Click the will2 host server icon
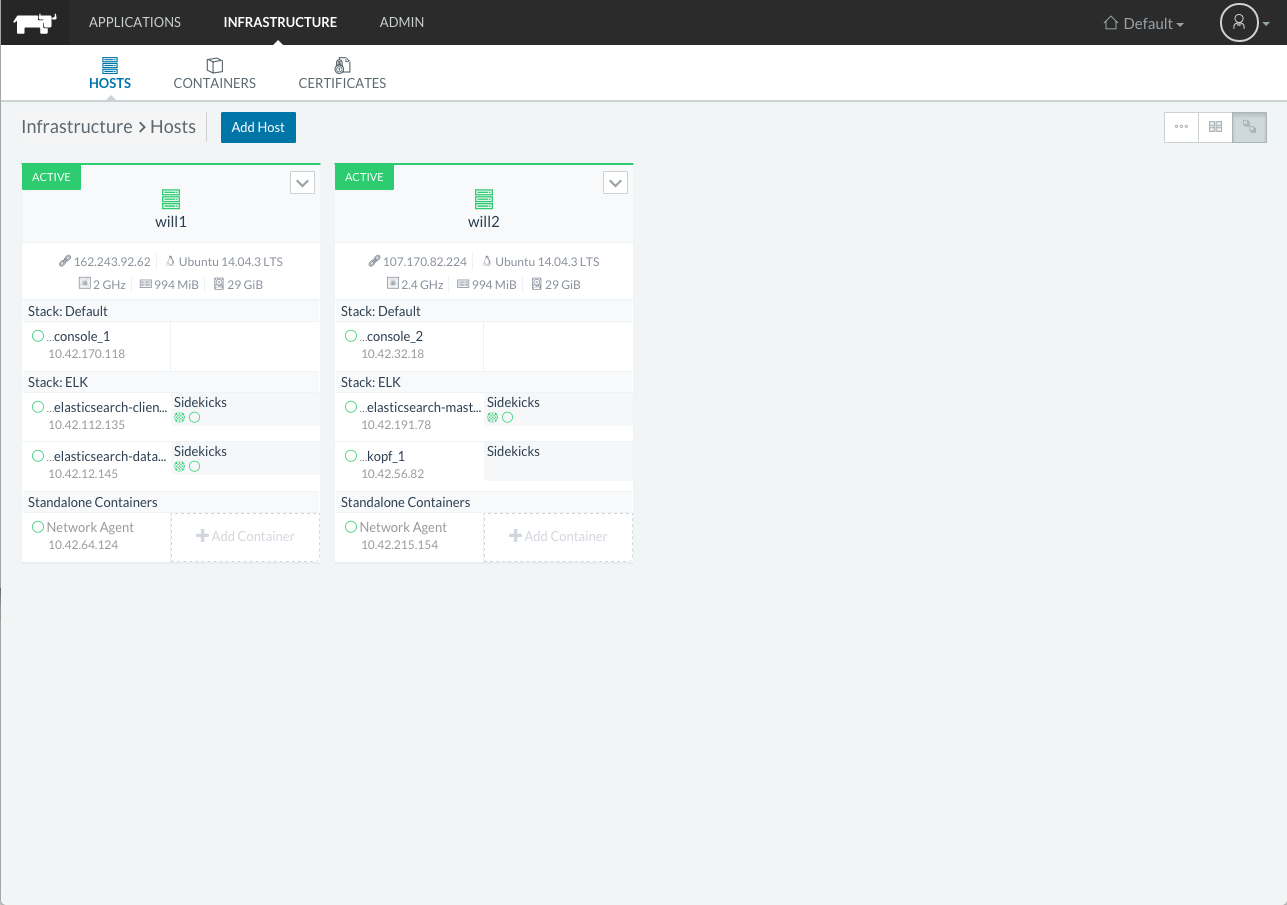 point(484,199)
